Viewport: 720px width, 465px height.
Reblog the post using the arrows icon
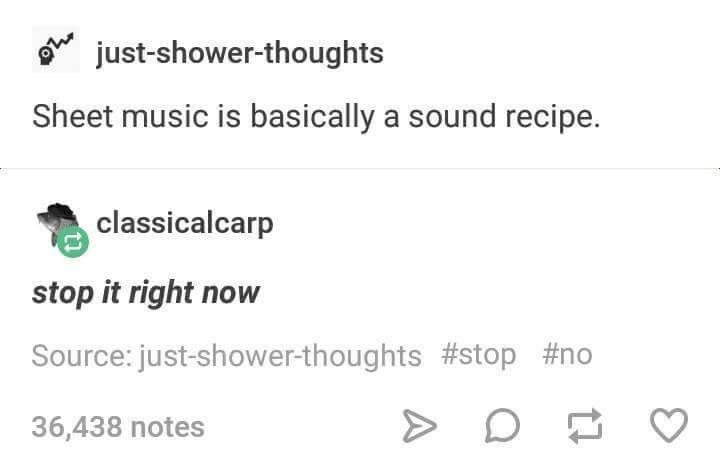coord(585,426)
